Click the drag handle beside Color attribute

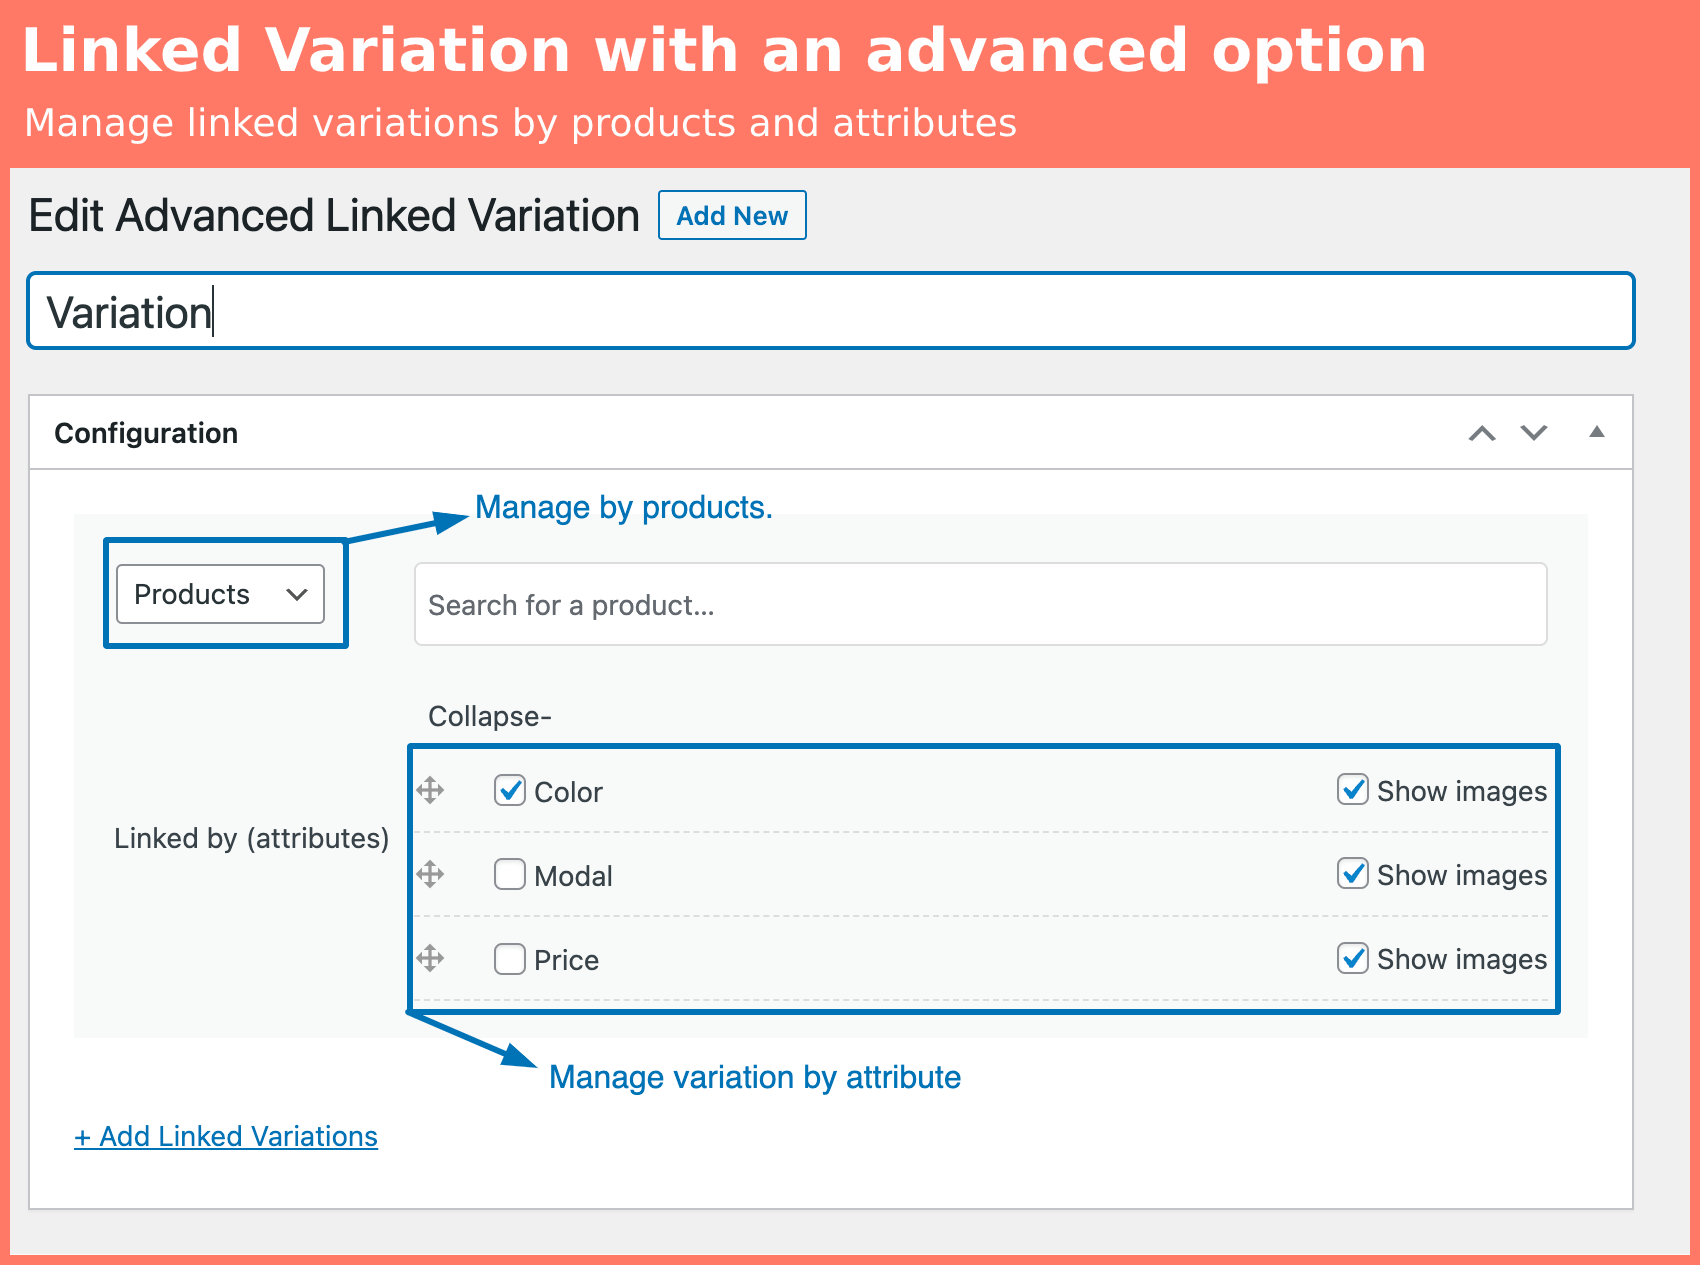[x=430, y=790]
